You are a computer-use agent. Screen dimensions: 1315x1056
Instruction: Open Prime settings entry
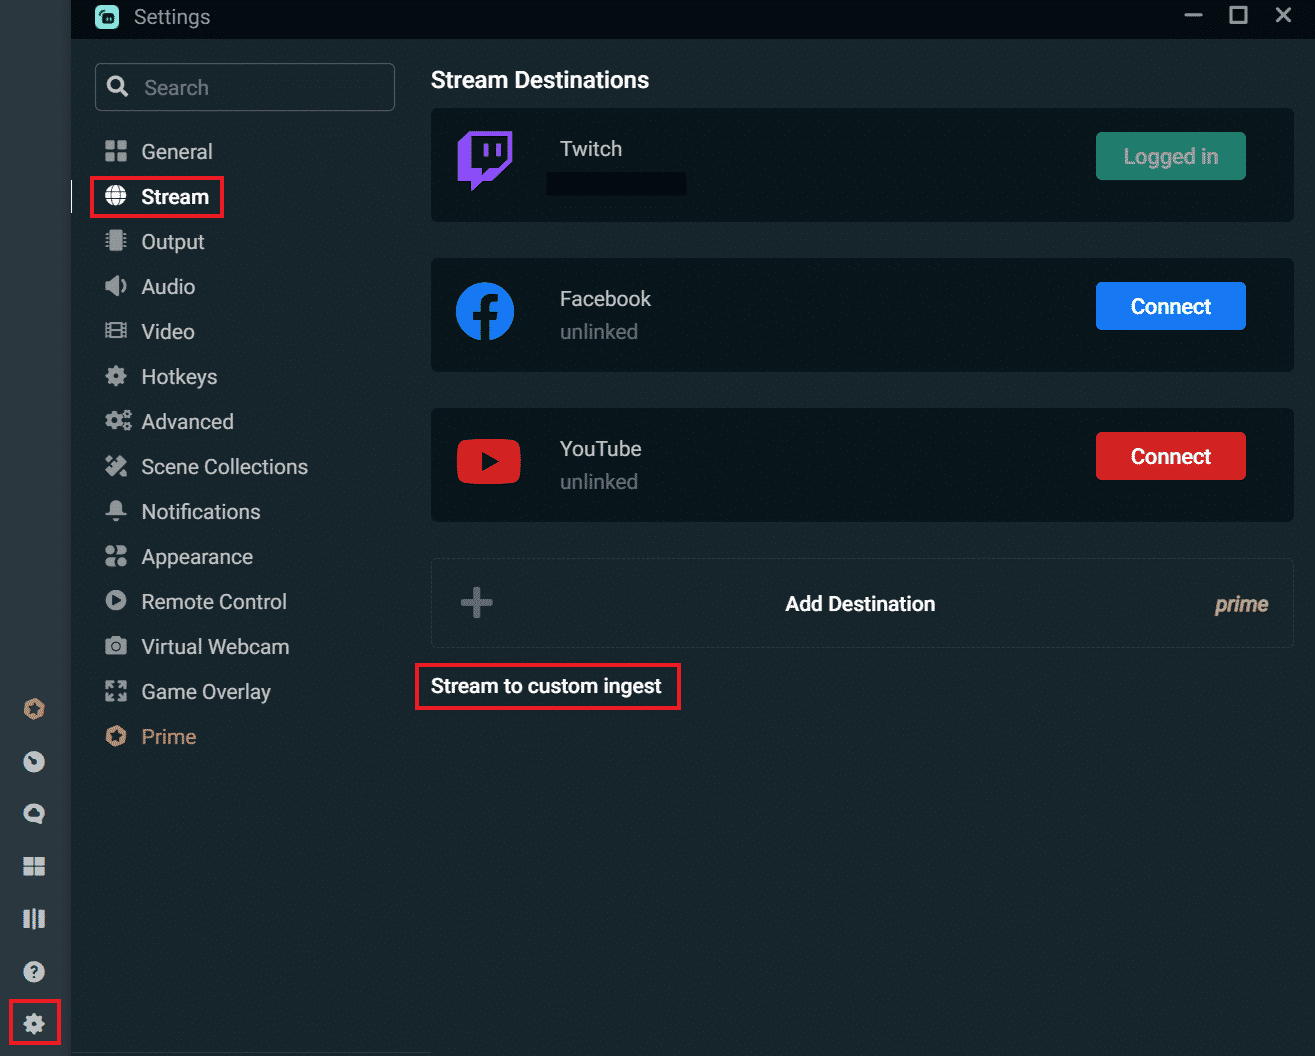169,736
